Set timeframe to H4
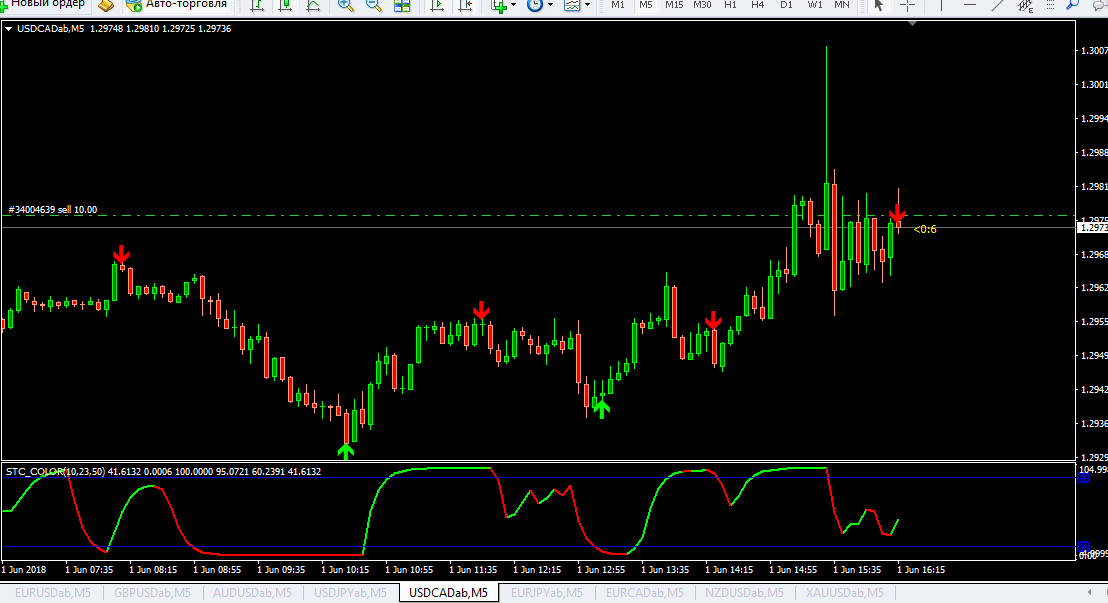This screenshot has height=603, width=1108. (758, 5)
